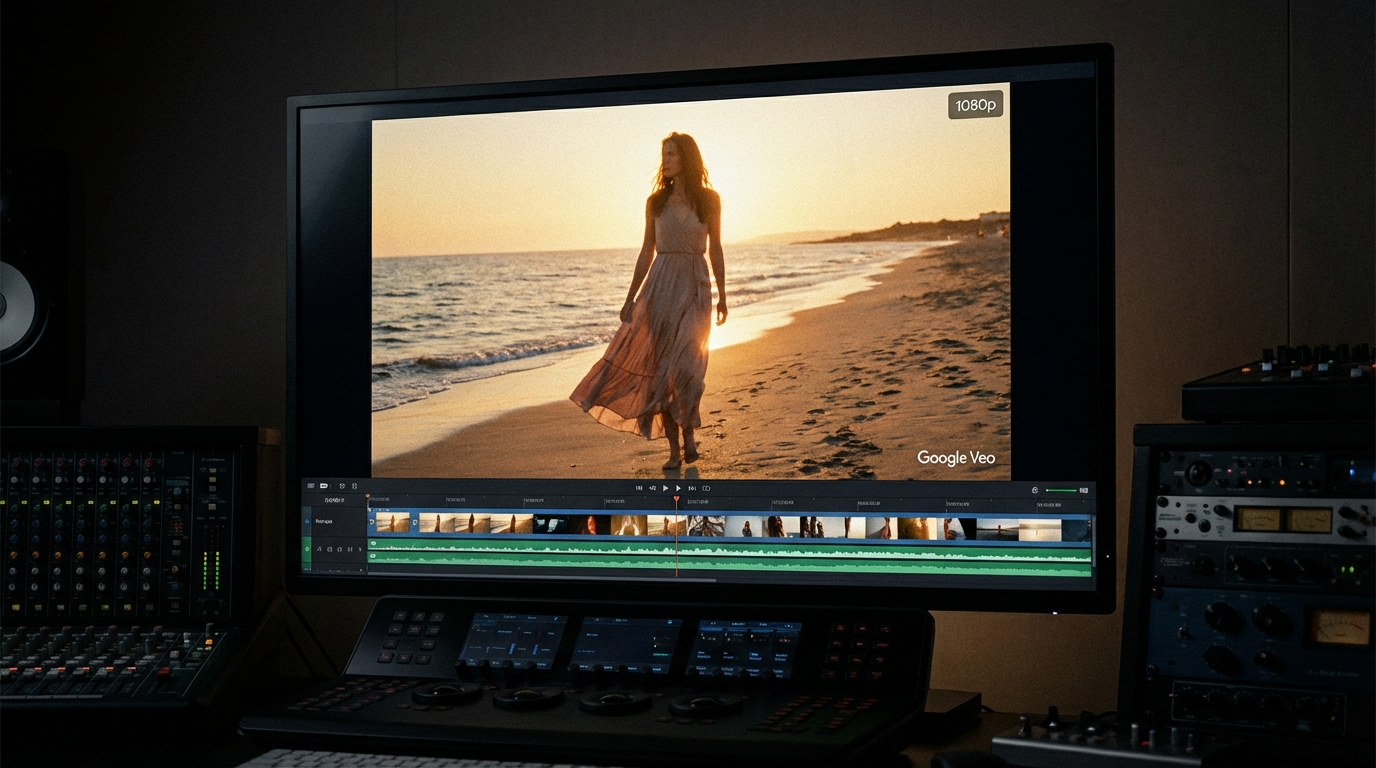Select the 1/2 speed playback control
The width and height of the screenshot is (1376, 768).
click(x=652, y=488)
